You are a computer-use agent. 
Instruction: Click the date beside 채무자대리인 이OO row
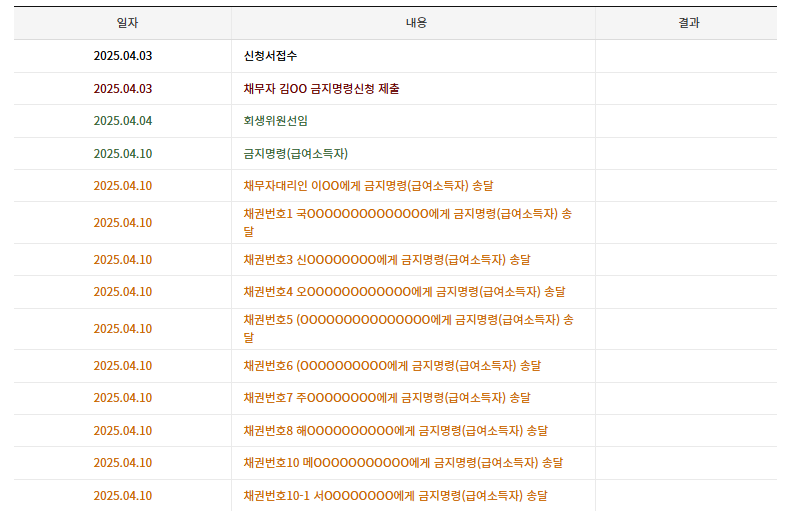[123, 186]
